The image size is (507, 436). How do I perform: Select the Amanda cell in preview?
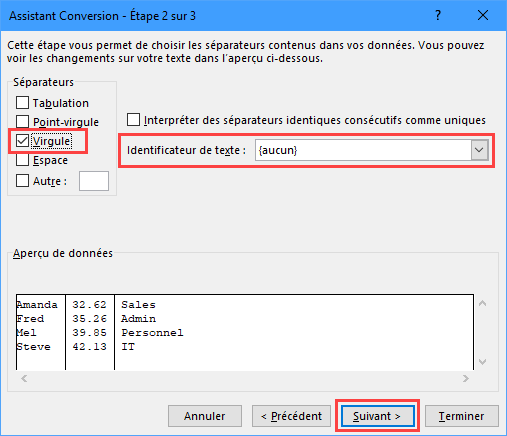pos(37,305)
